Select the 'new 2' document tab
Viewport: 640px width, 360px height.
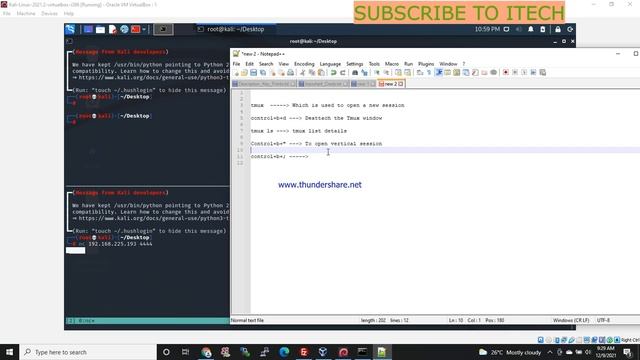[x=390, y=84]
